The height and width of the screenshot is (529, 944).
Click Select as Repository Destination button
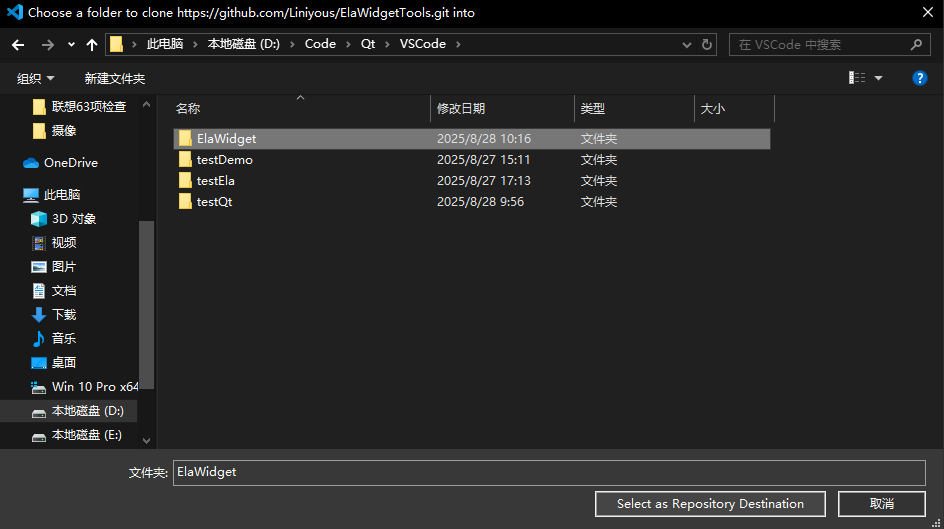710,504
